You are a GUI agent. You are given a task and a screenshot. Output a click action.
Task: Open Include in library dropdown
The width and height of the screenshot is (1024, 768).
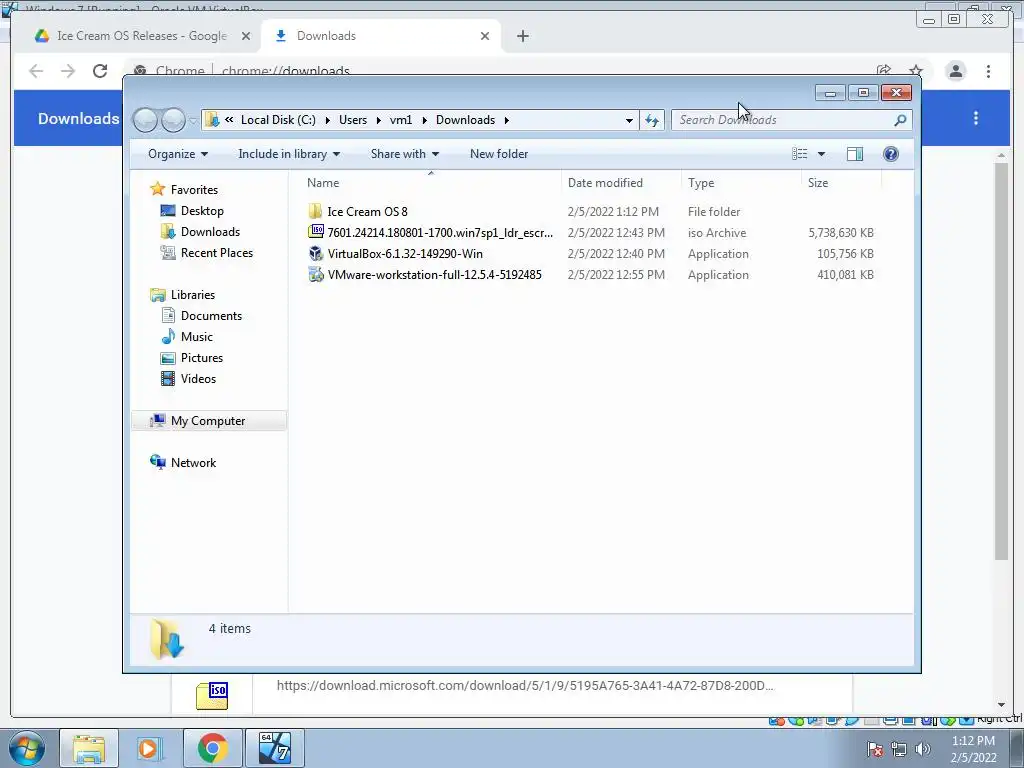[289, 153]
